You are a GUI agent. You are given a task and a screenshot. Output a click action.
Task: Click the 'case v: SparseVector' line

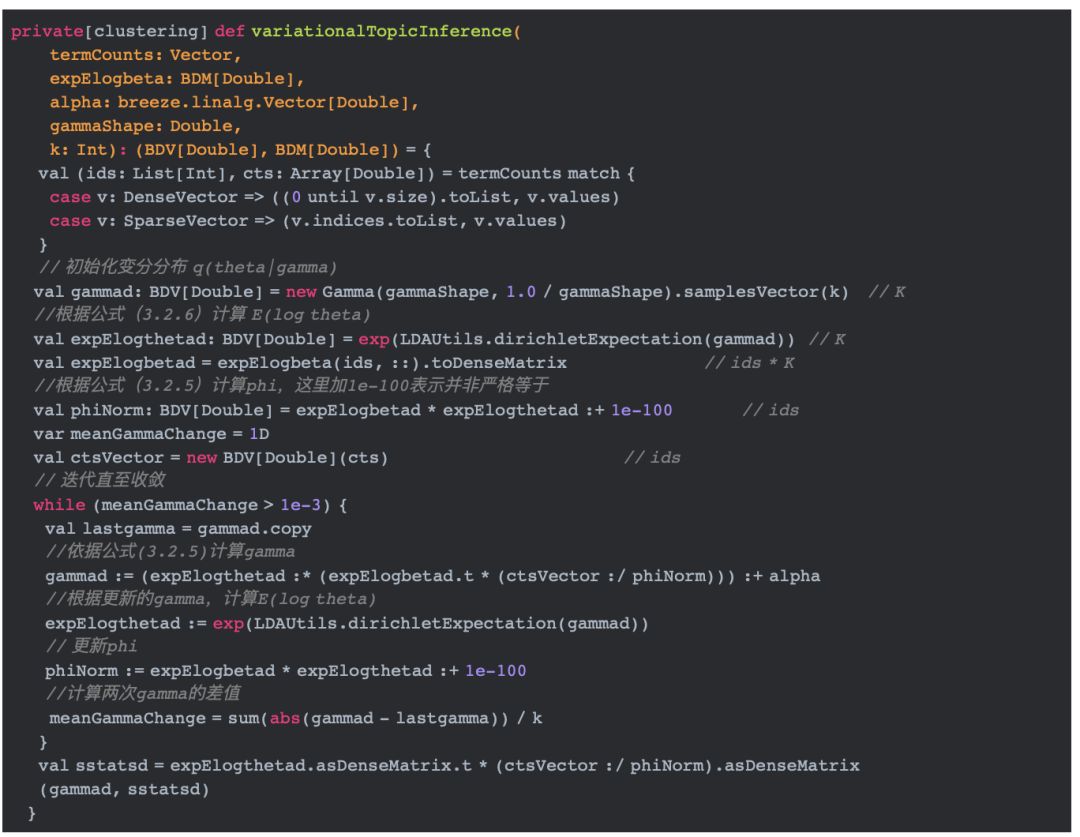pyautogui.click(x=308, y=221)
